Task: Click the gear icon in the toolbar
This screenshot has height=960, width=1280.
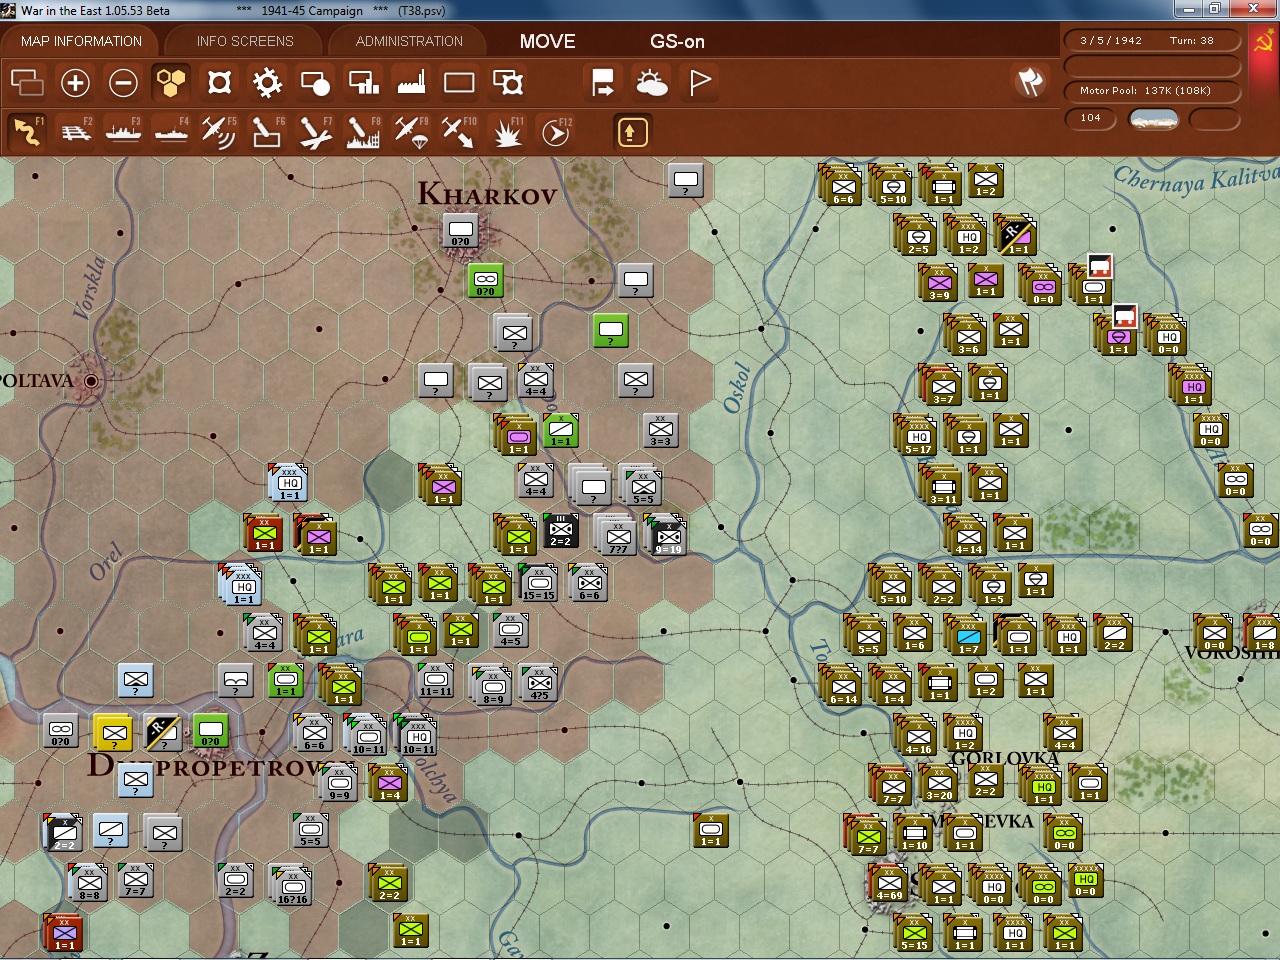Action: [x=267, y=82]
